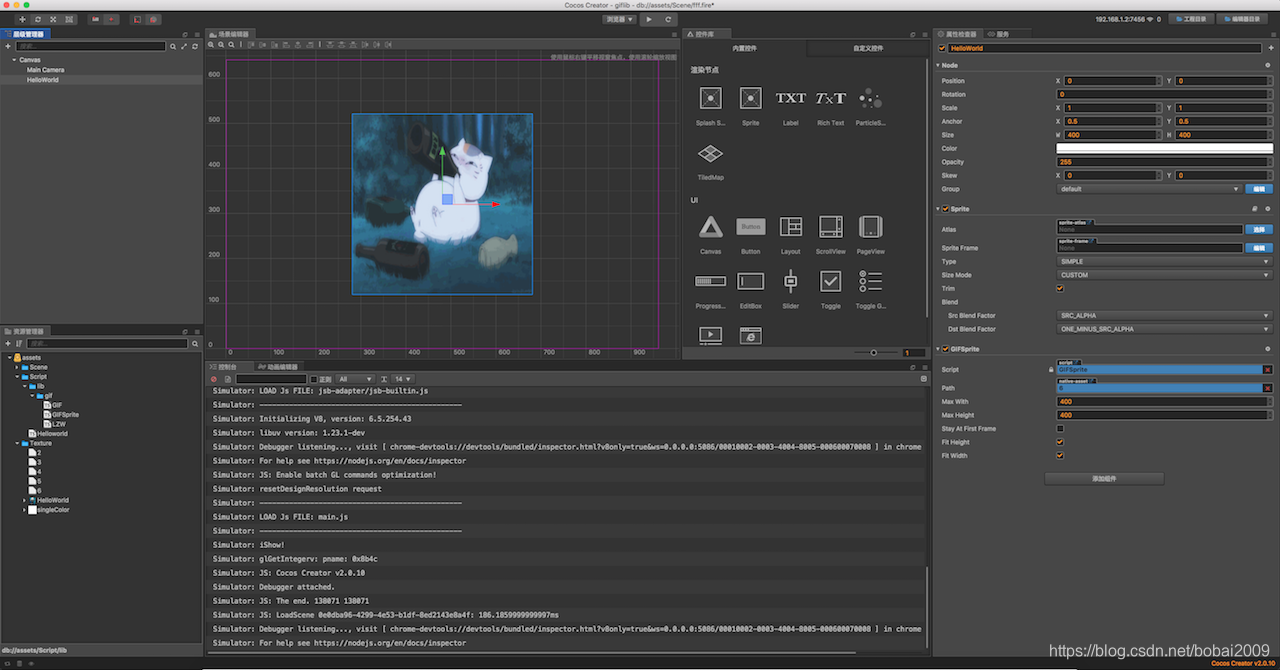Click the blue button beside Atlas field
Viewport: 1280px width, 670px height.
[x=1259, y=229]
